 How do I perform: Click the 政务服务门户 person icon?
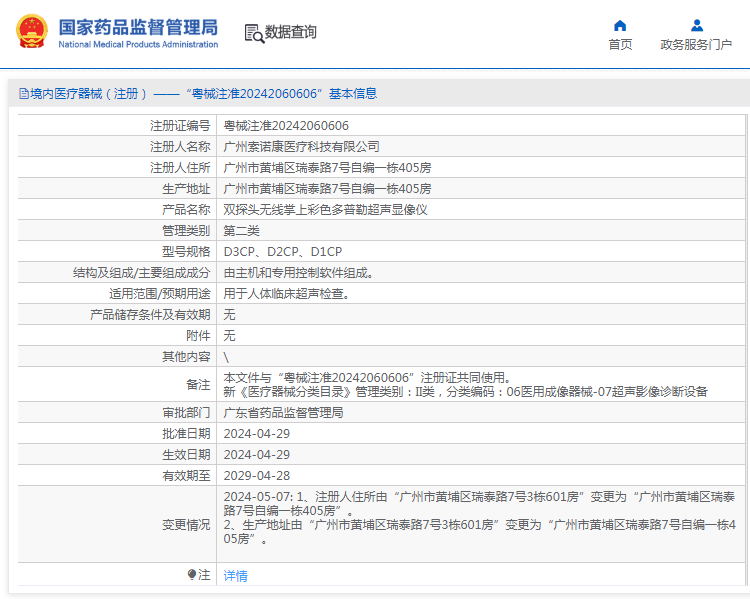click(x=696, y=25)
